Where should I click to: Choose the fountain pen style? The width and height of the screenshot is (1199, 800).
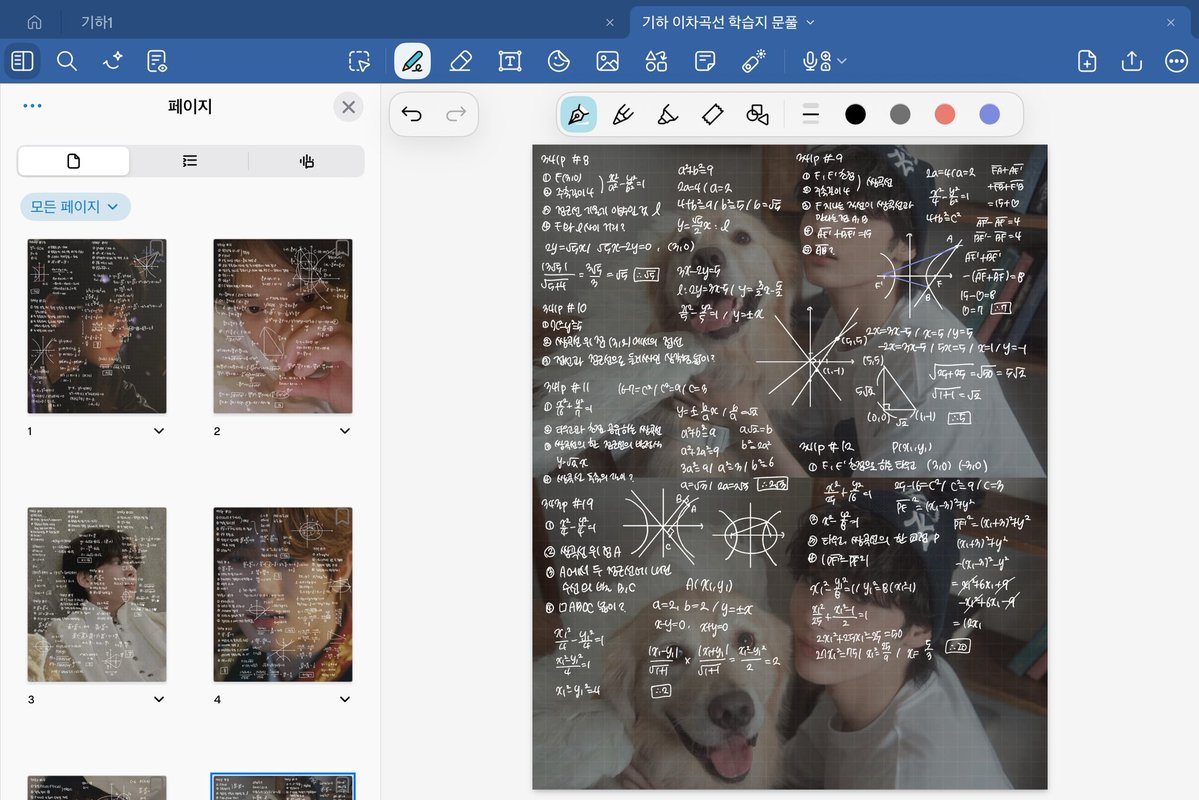pos(578,115)
